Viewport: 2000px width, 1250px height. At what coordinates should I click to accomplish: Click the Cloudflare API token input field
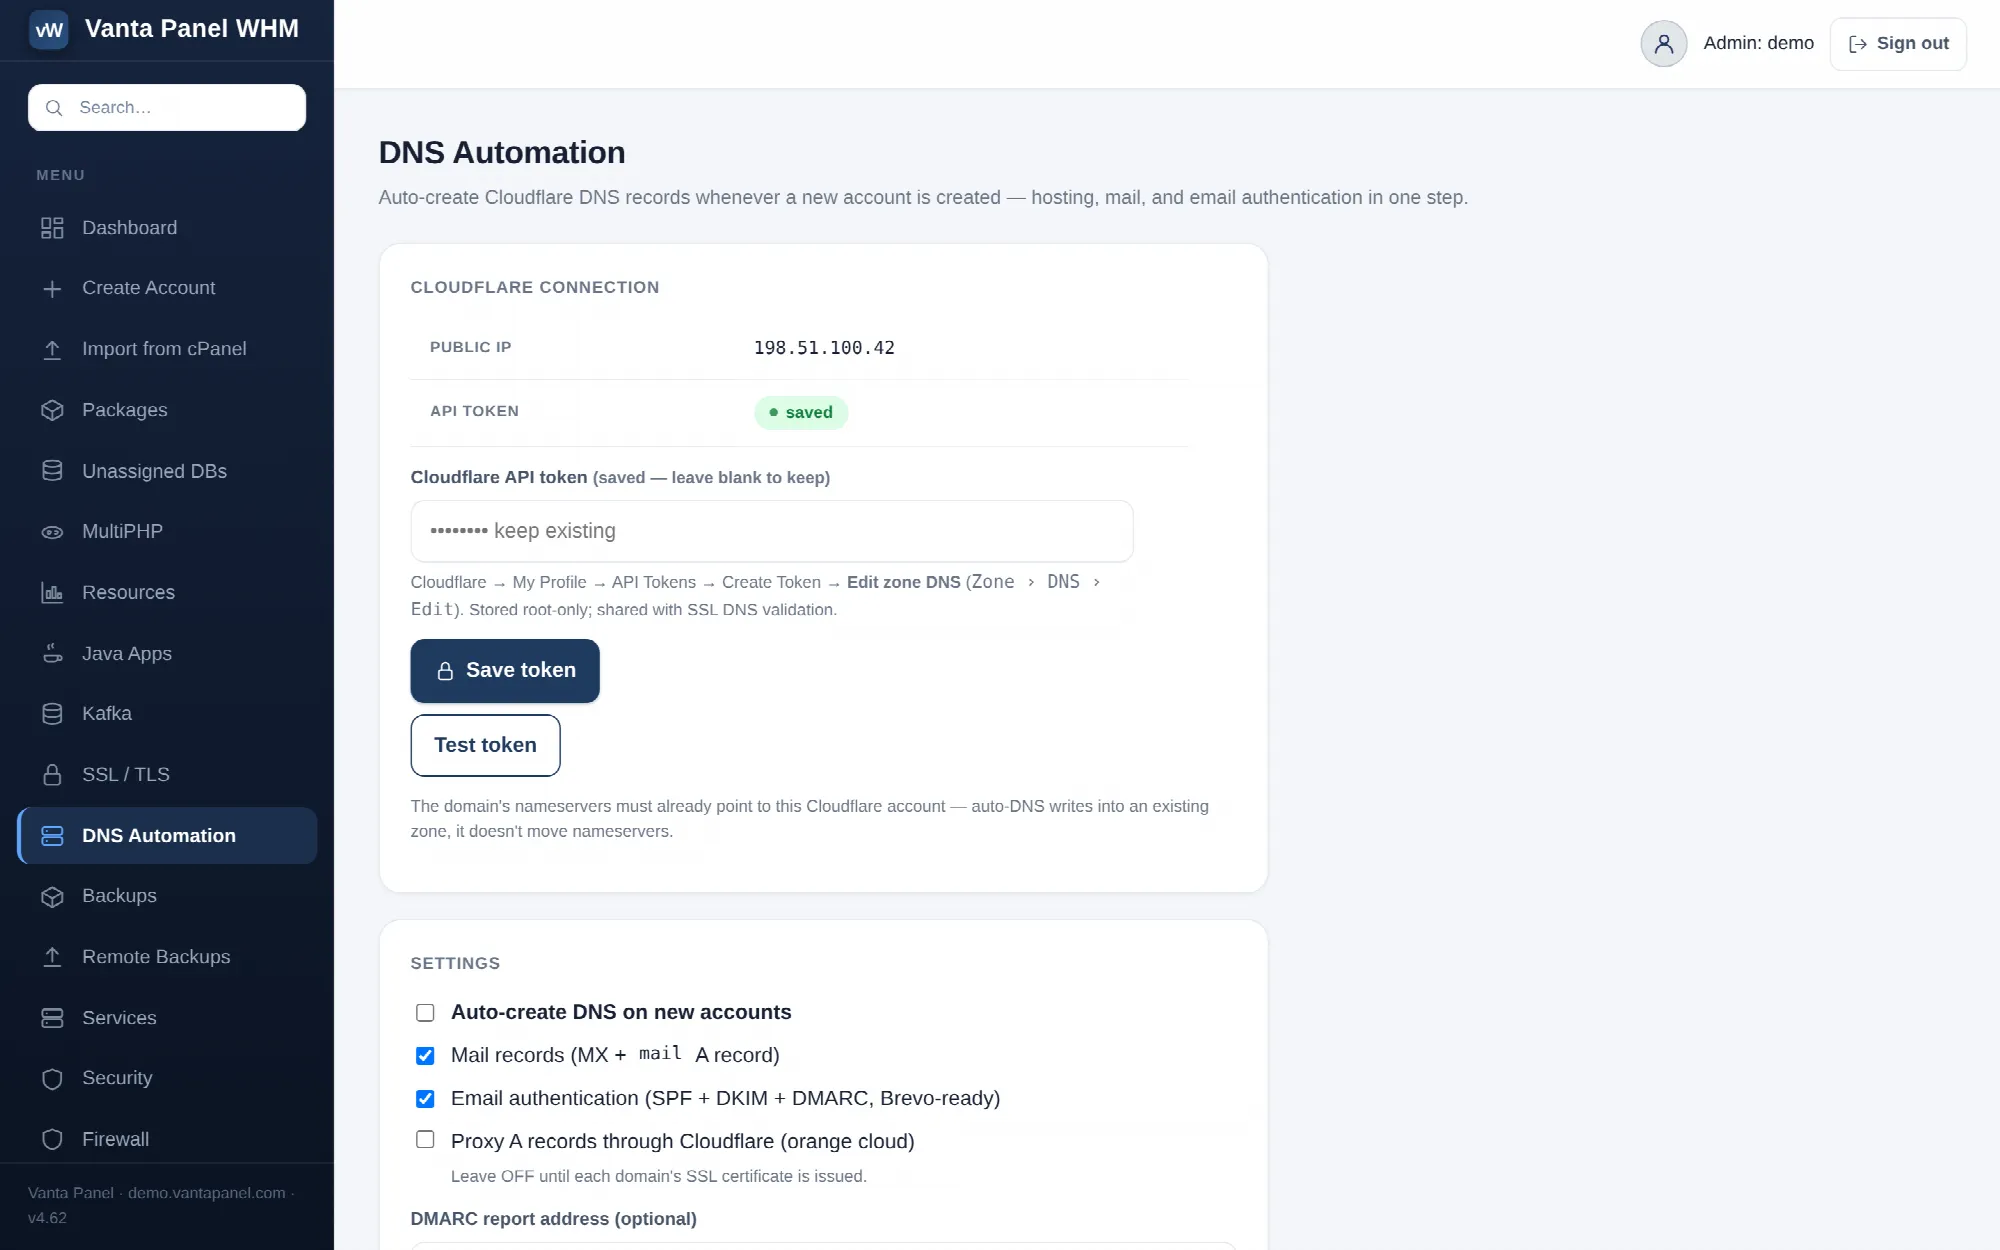point(772,531)
